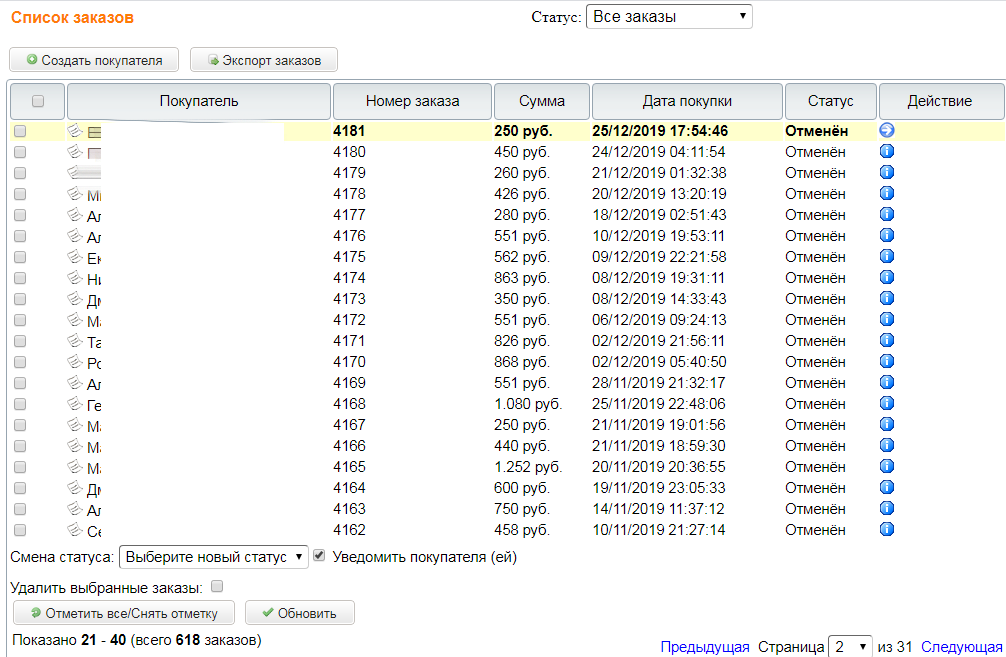The height and width of the screenshot is (657, 1006).
Task: Click the 1.252 руб. amount
Action: coord(528,467)
